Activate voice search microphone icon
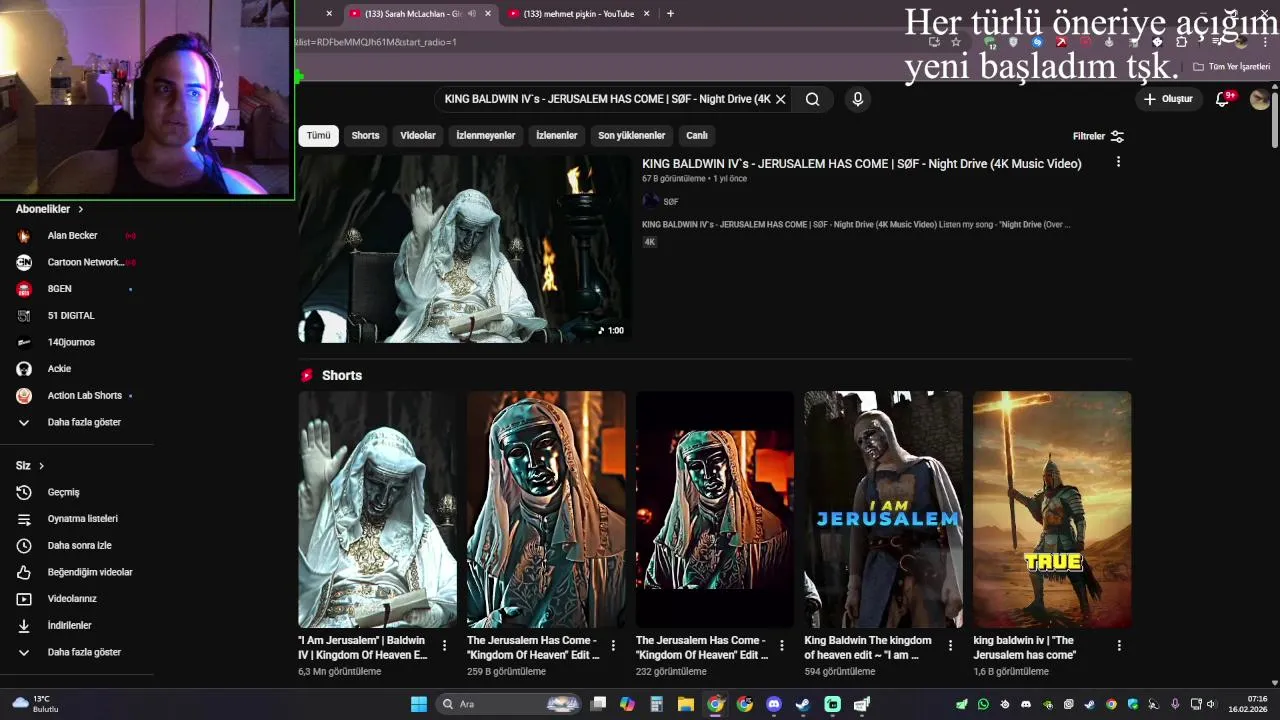This screenshot has height=720, width=1280. 857,99
